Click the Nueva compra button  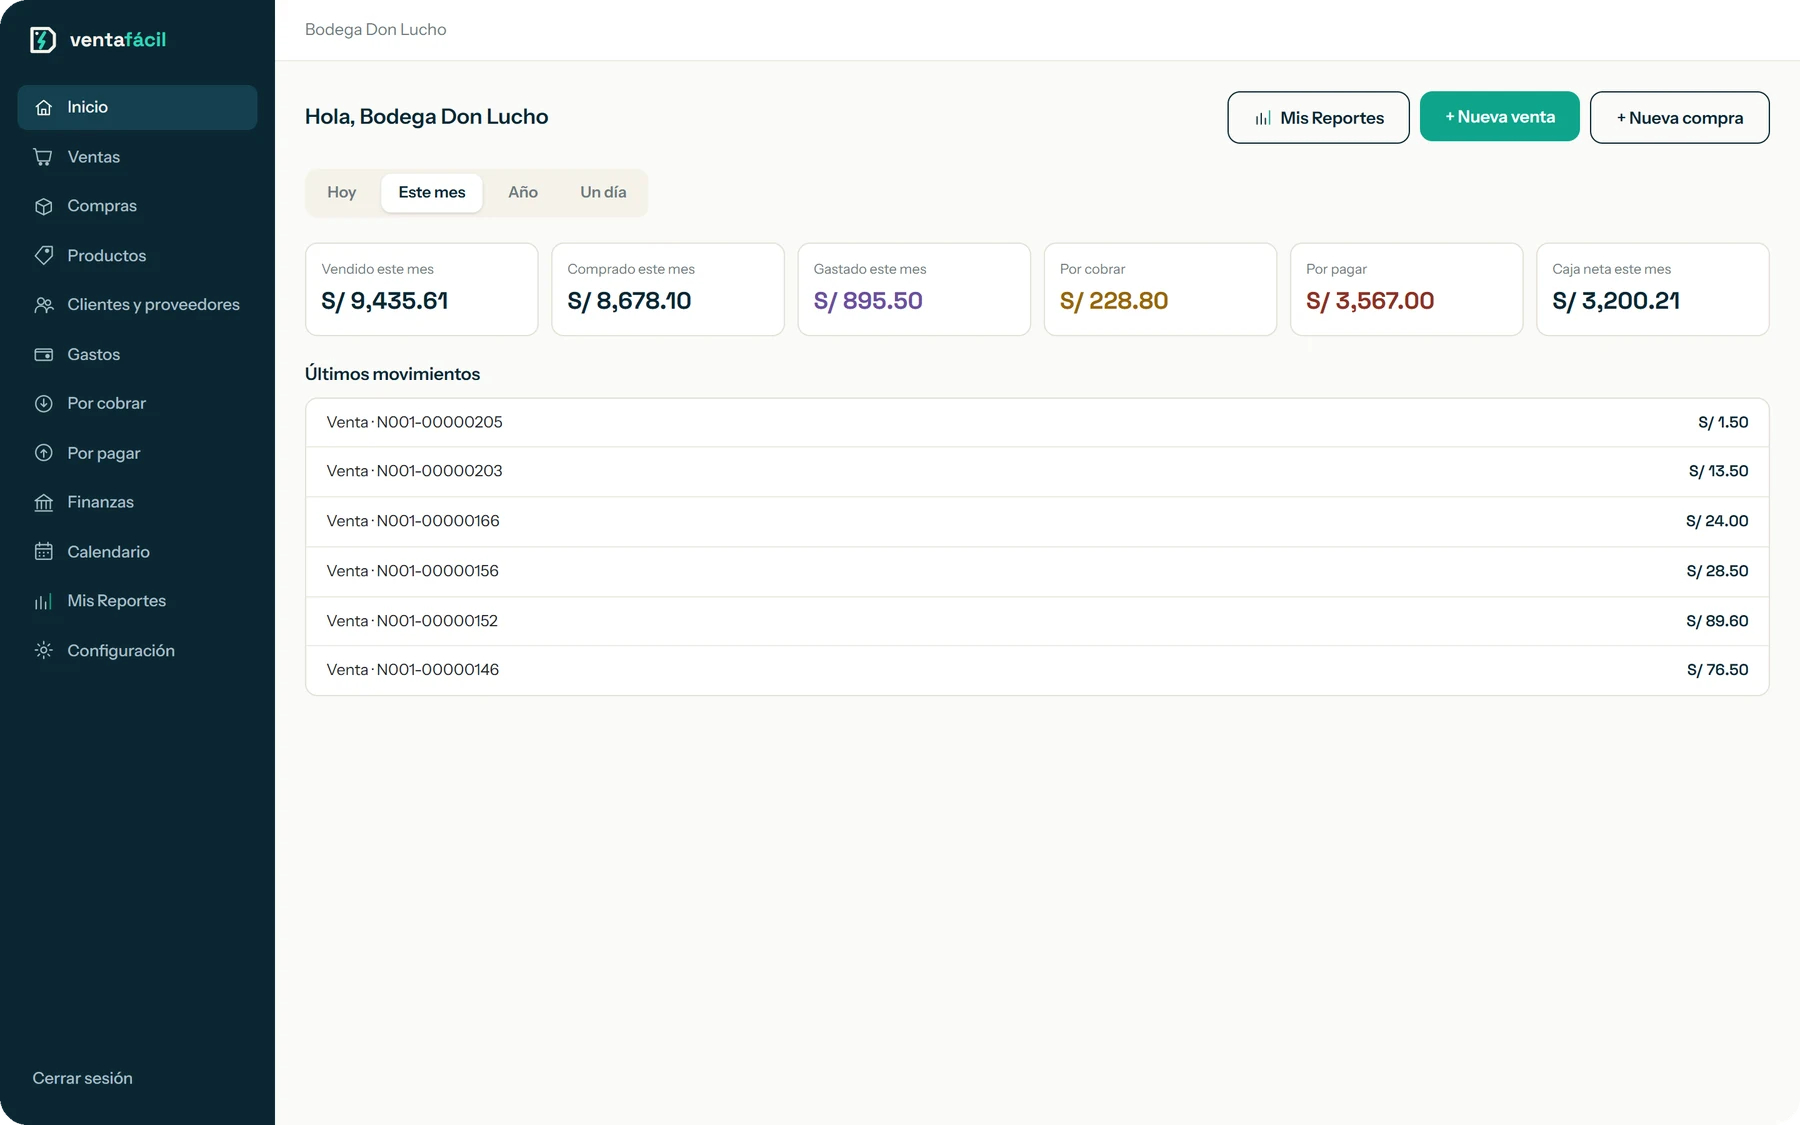1679,118
